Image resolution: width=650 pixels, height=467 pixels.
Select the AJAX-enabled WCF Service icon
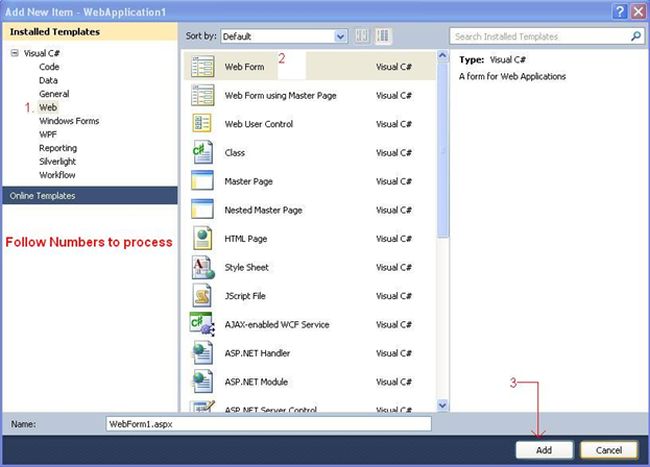click(x=202, y=324)
